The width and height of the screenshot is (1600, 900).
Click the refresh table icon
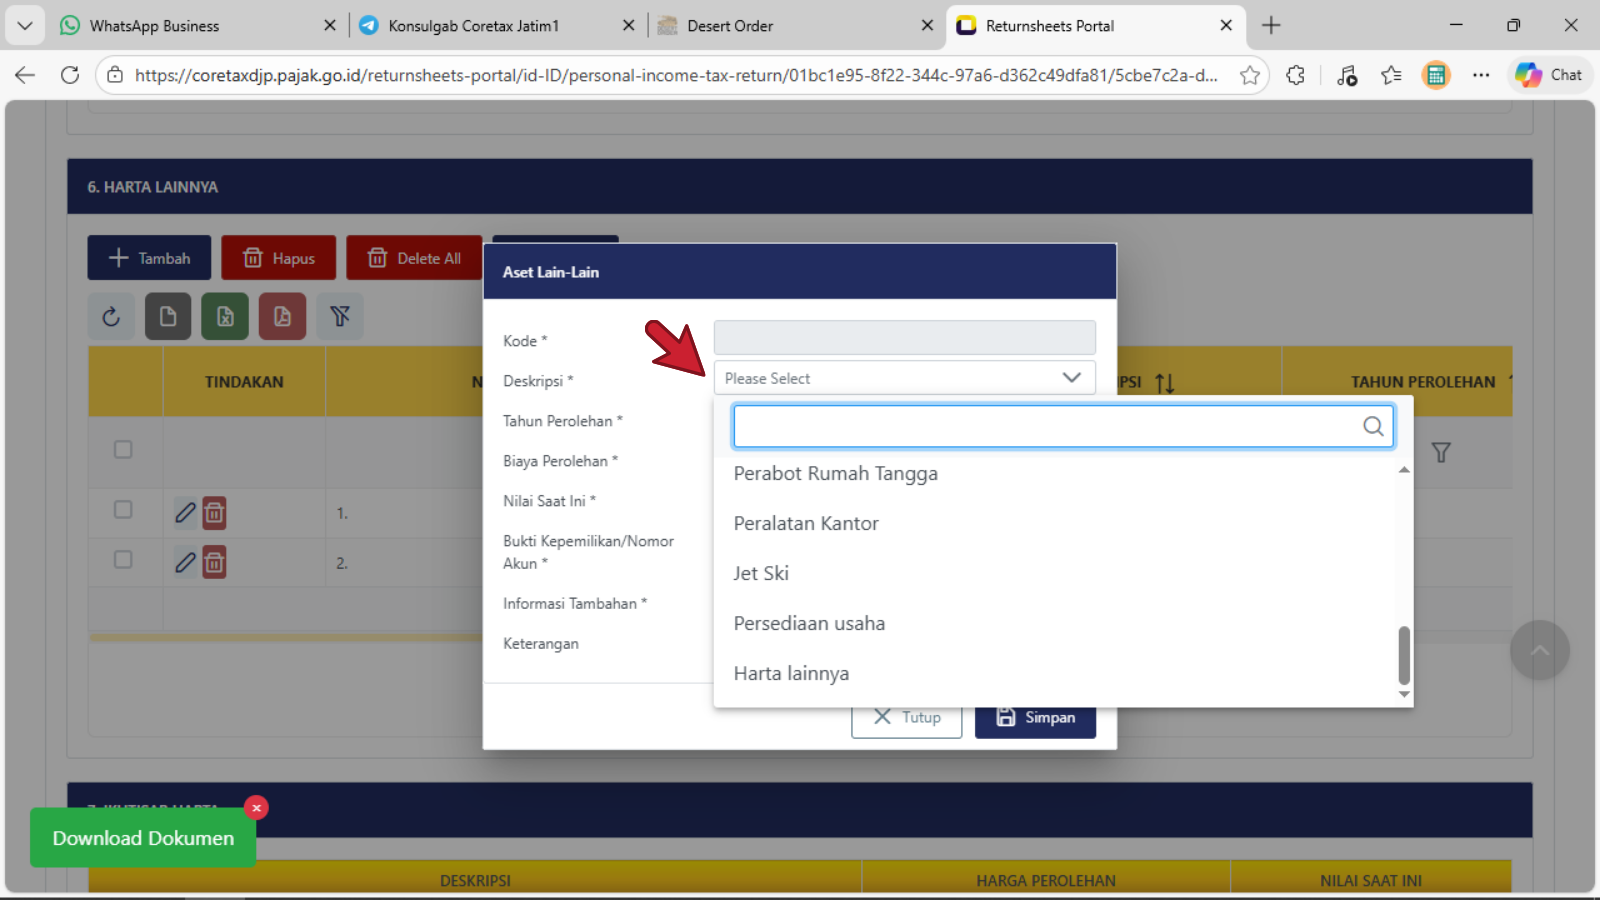point(111,317)
